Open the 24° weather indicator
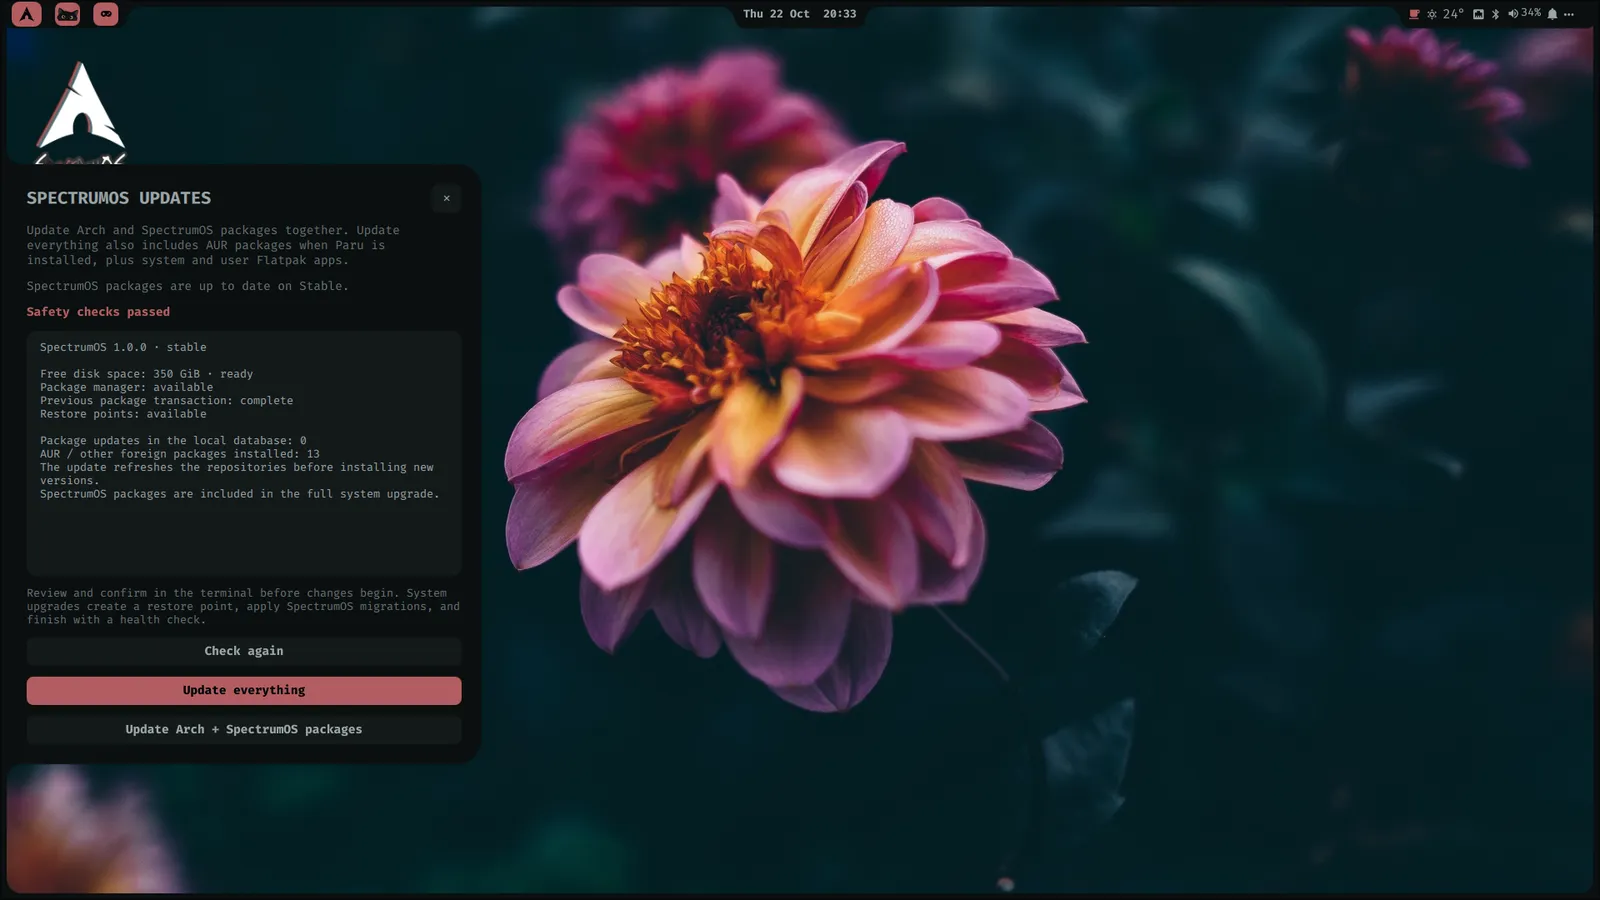The image size is (1600, 900). click(x=1445, y=14)
